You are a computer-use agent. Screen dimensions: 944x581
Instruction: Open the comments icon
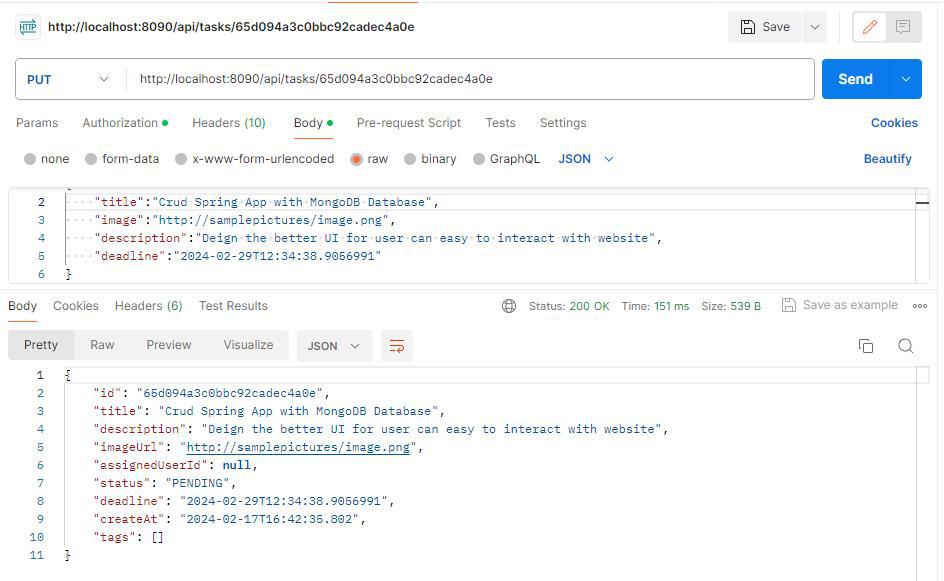tap(903, 27)
